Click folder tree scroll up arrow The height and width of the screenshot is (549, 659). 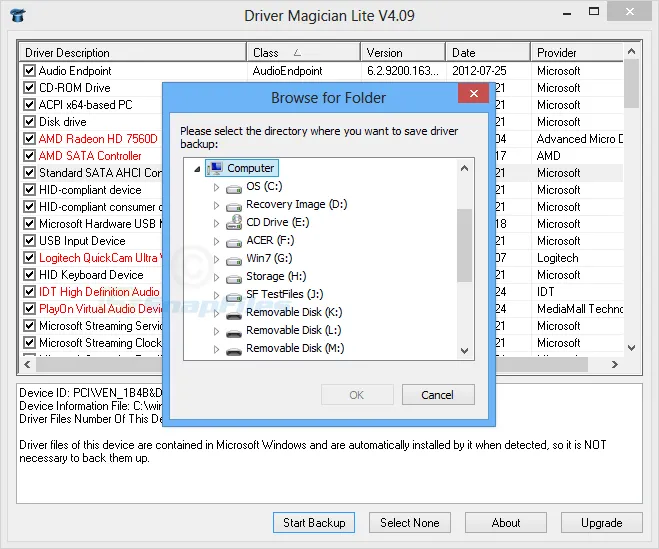[464, 169]
